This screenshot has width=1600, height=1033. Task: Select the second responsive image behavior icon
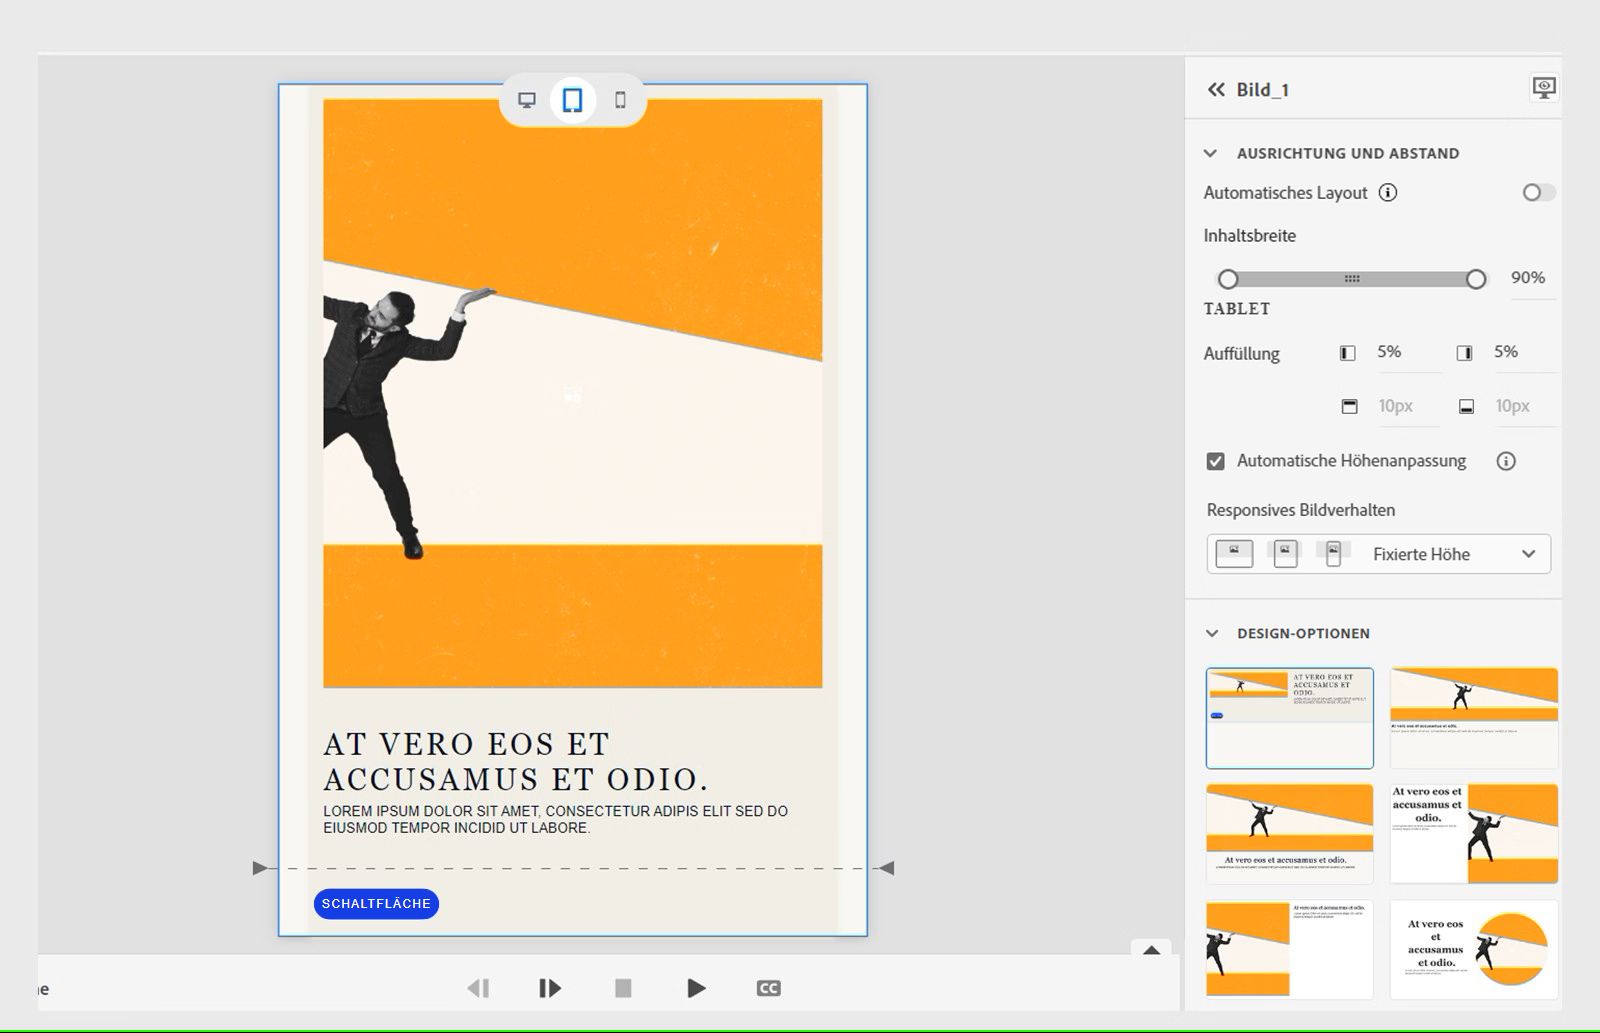point(1286,553)
